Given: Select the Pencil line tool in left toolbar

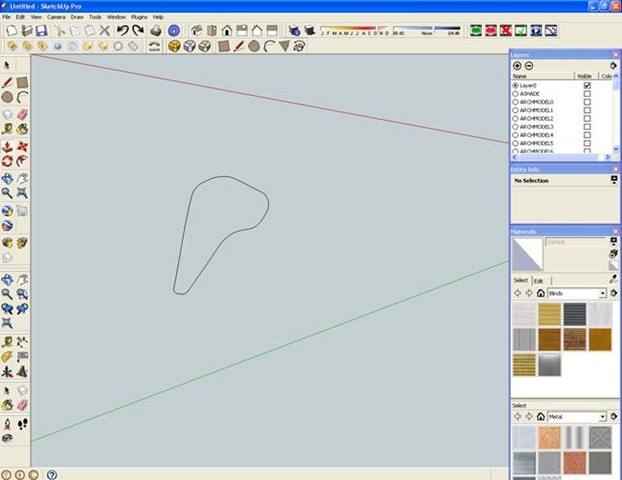Looking at the screenshot, I should pyautogui.click(x=7, y=82).
